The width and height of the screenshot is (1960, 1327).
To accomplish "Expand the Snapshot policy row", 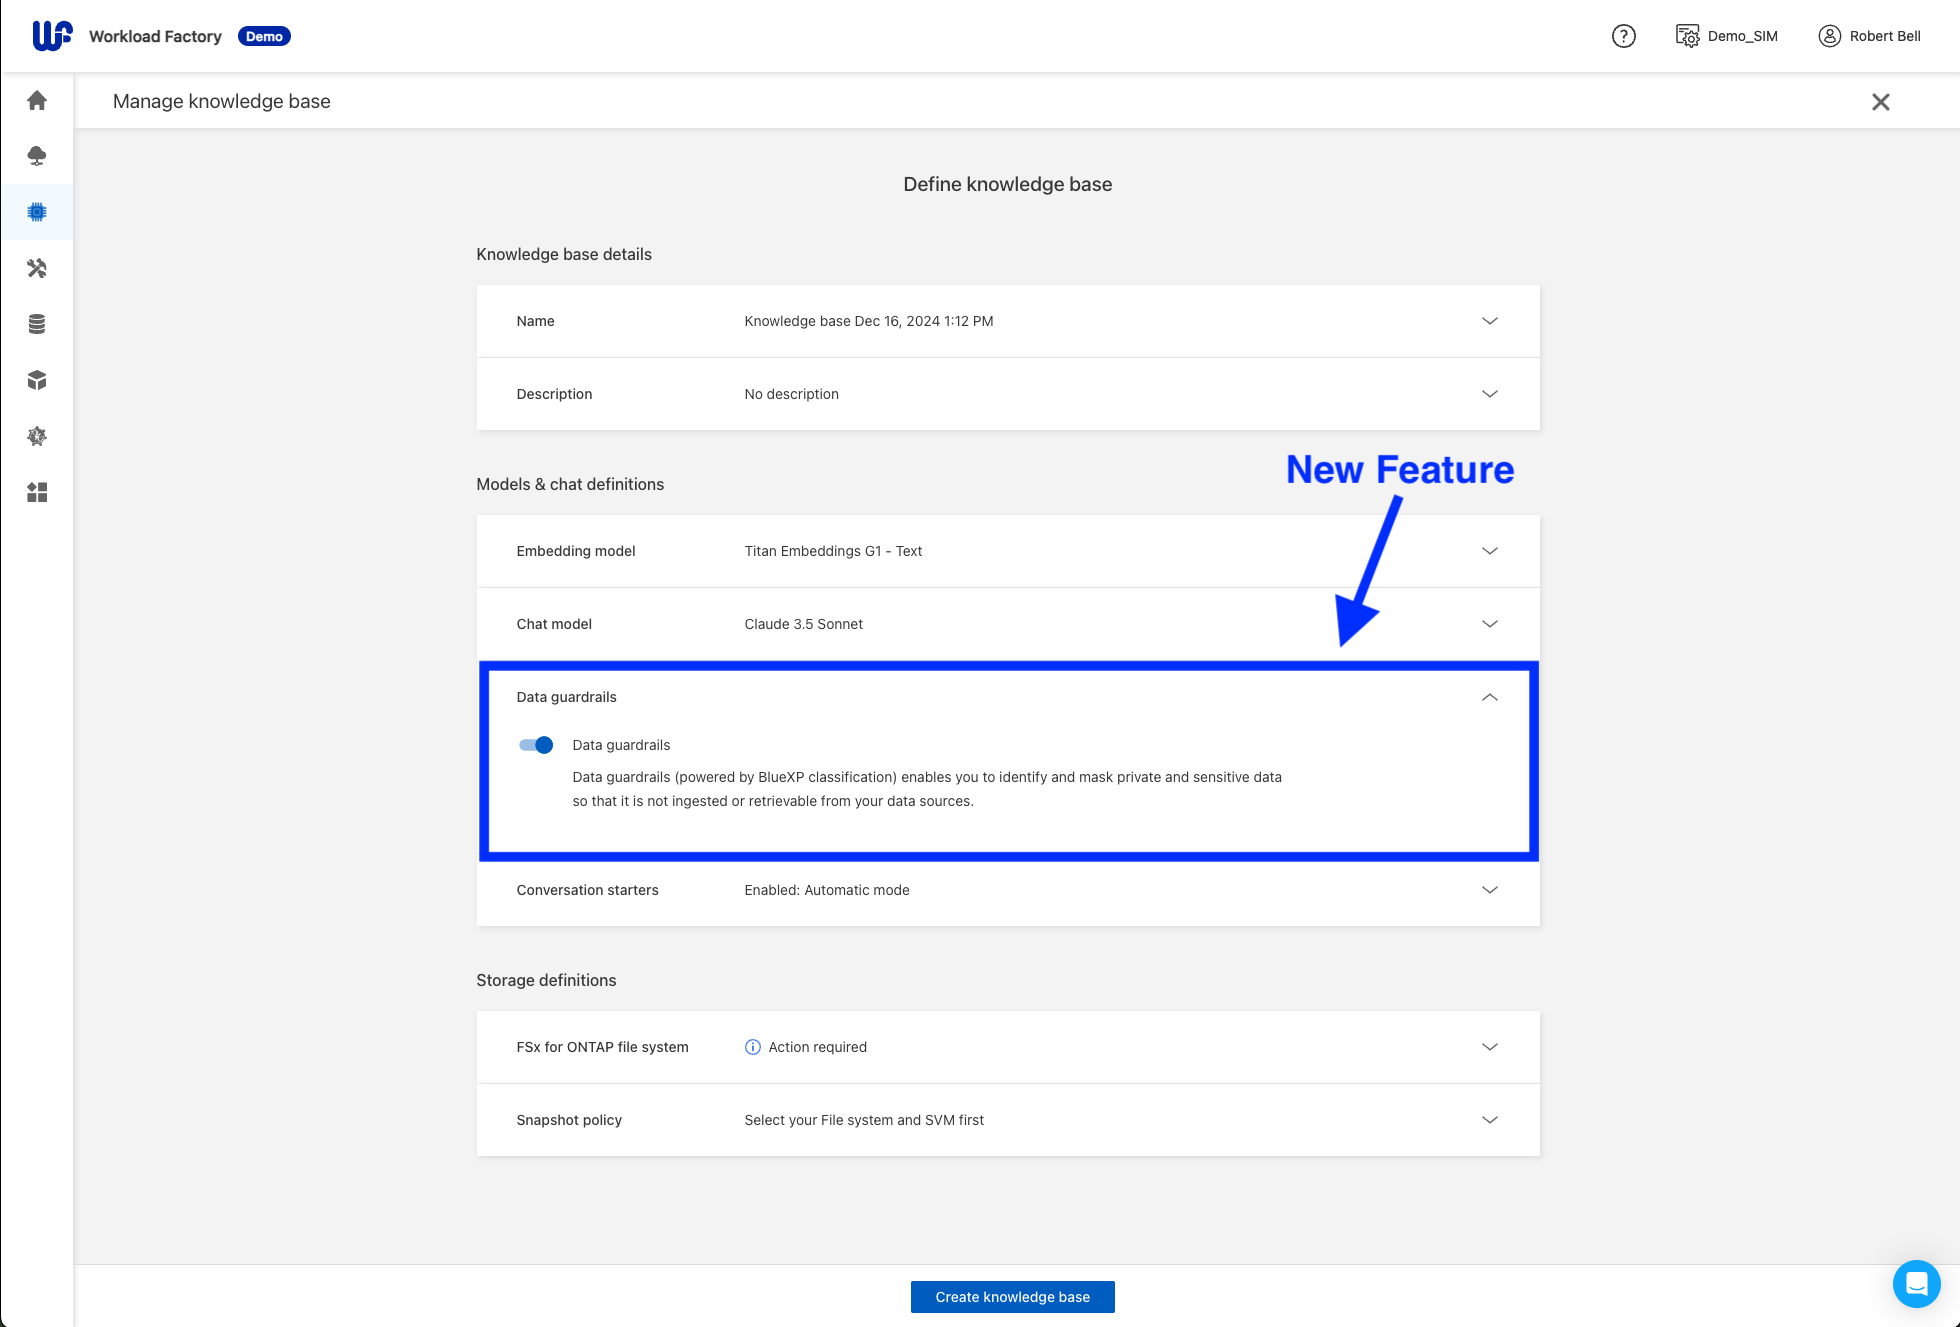I will 1489,1120.
